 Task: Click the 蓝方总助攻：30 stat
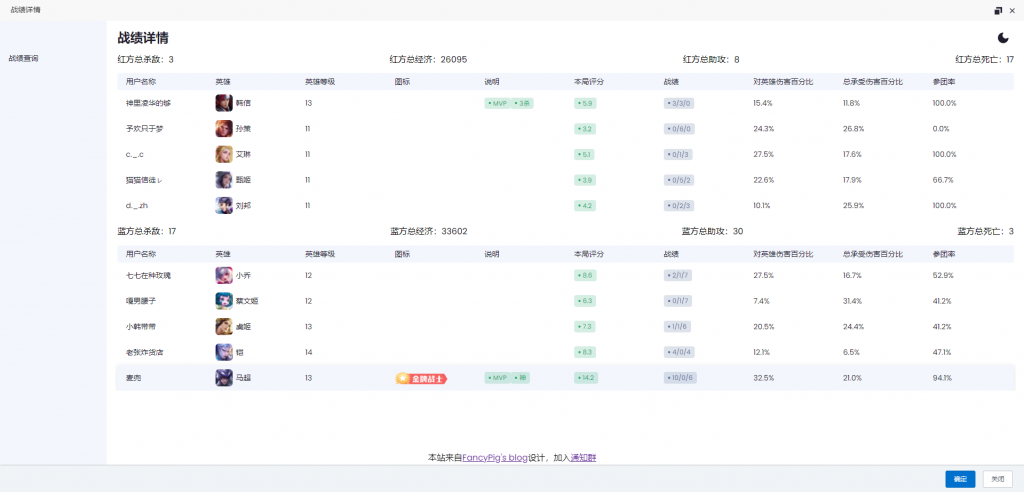click(x=712, y=231)
